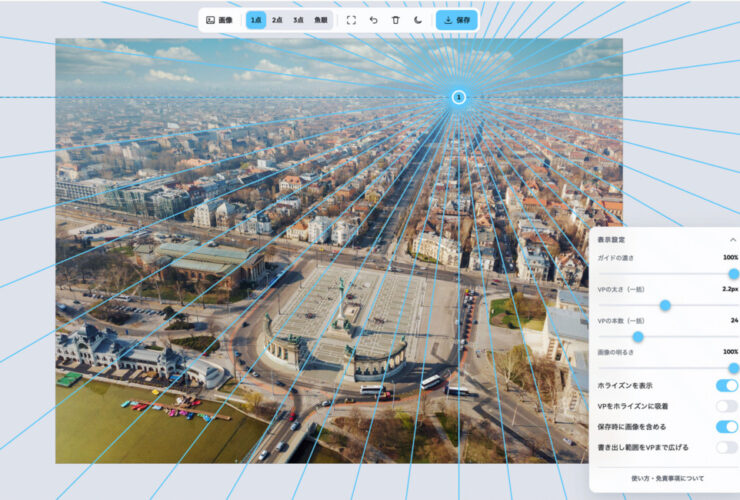Switch to 3点 perspective mode

tap(298, 20)
